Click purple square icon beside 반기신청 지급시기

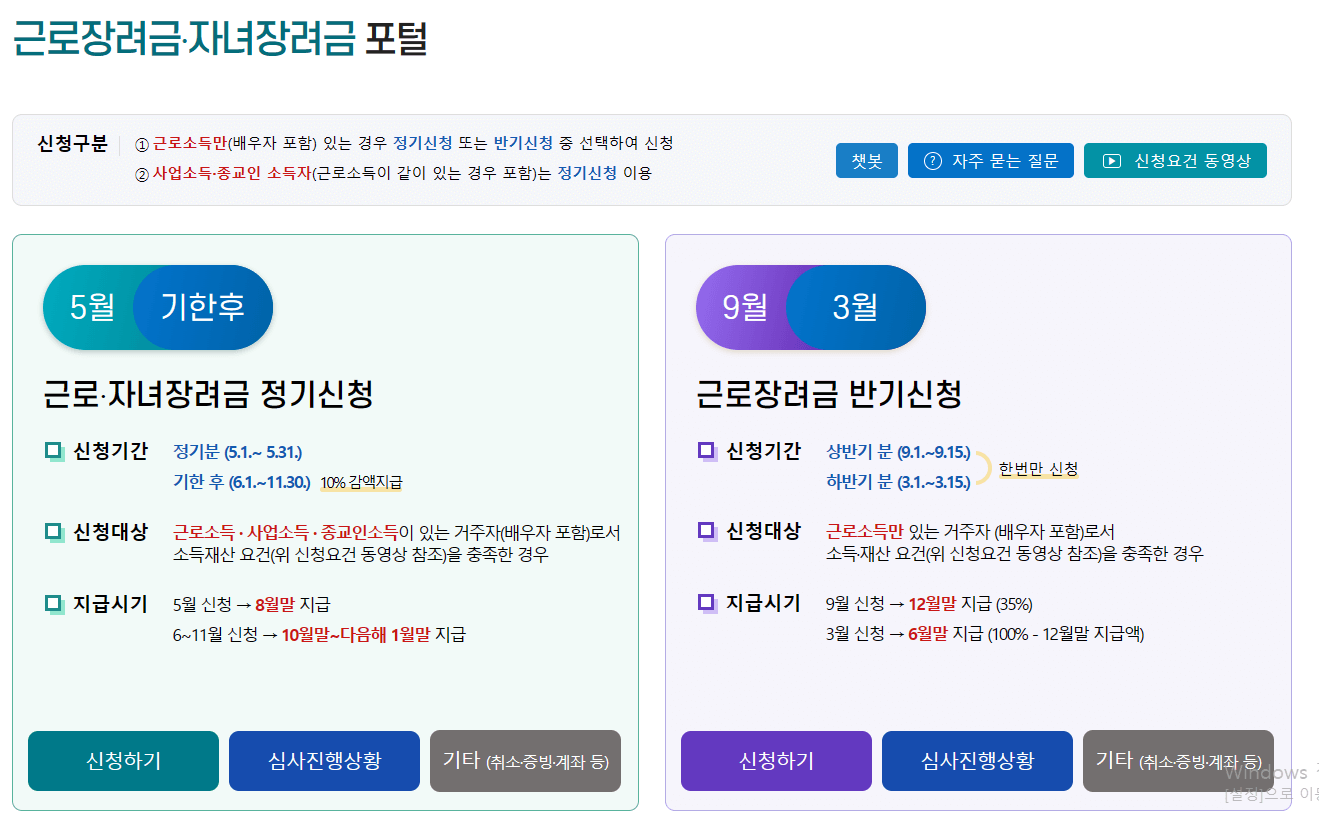(707, 603)
